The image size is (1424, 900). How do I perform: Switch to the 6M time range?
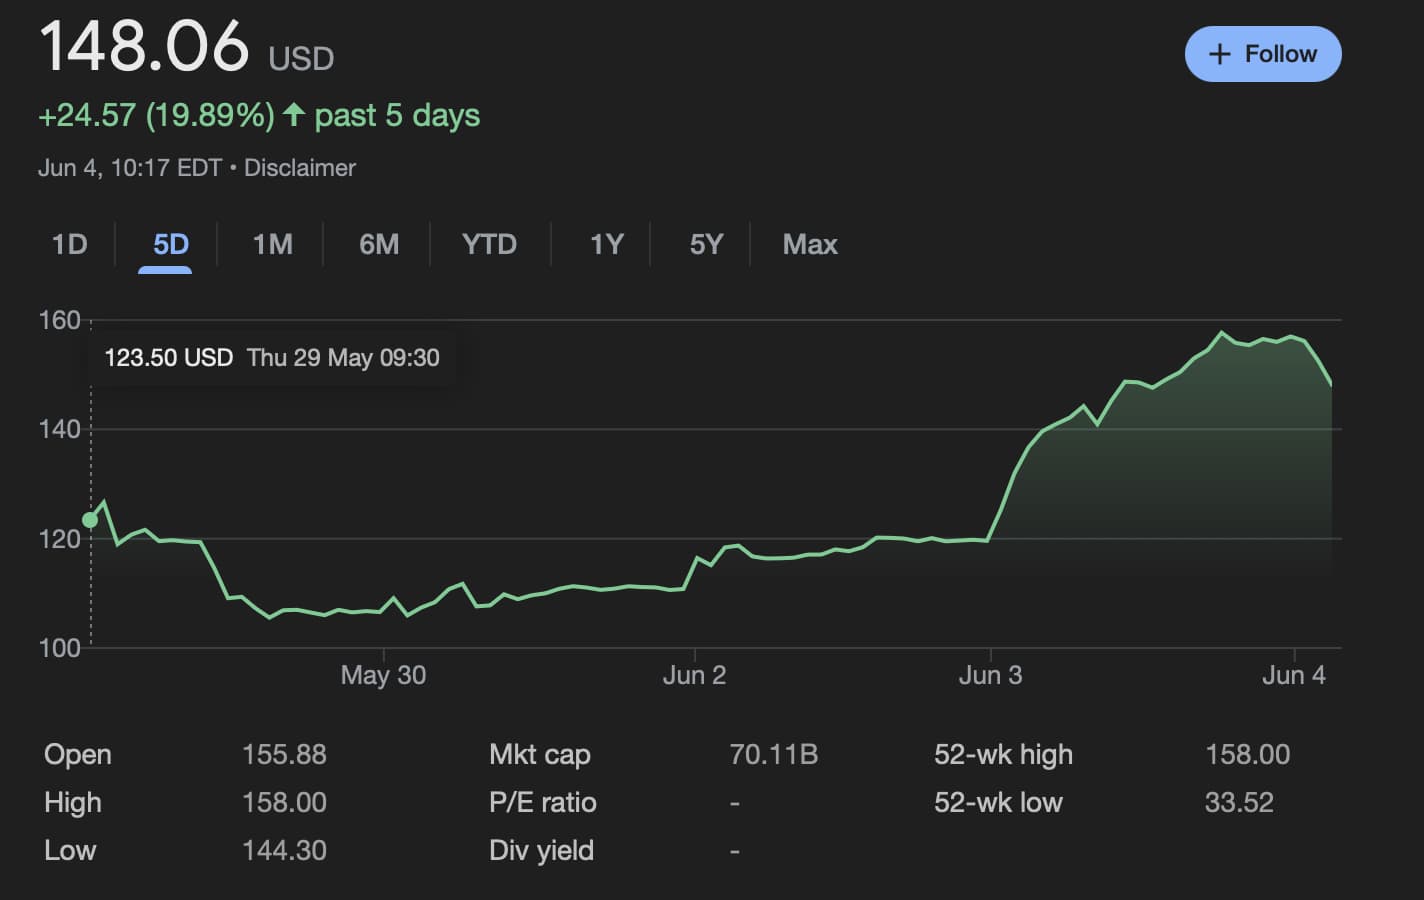(x=379, y=244)
